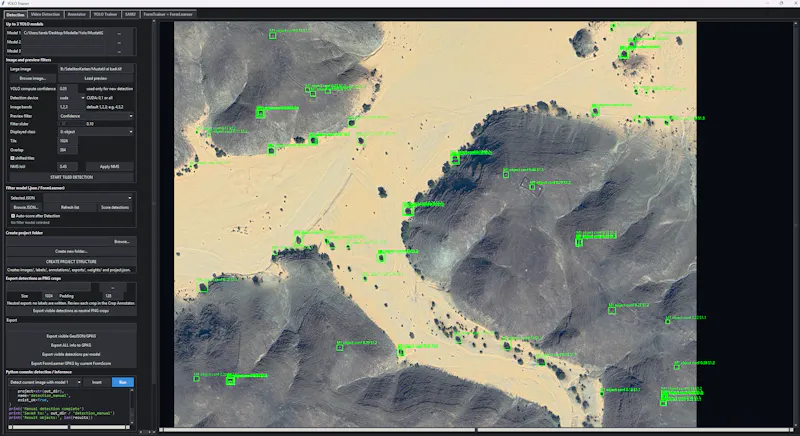This screenshot has height=436, width=800.
Task: Click the Browse JSON... button
Action: coord(26,208)
